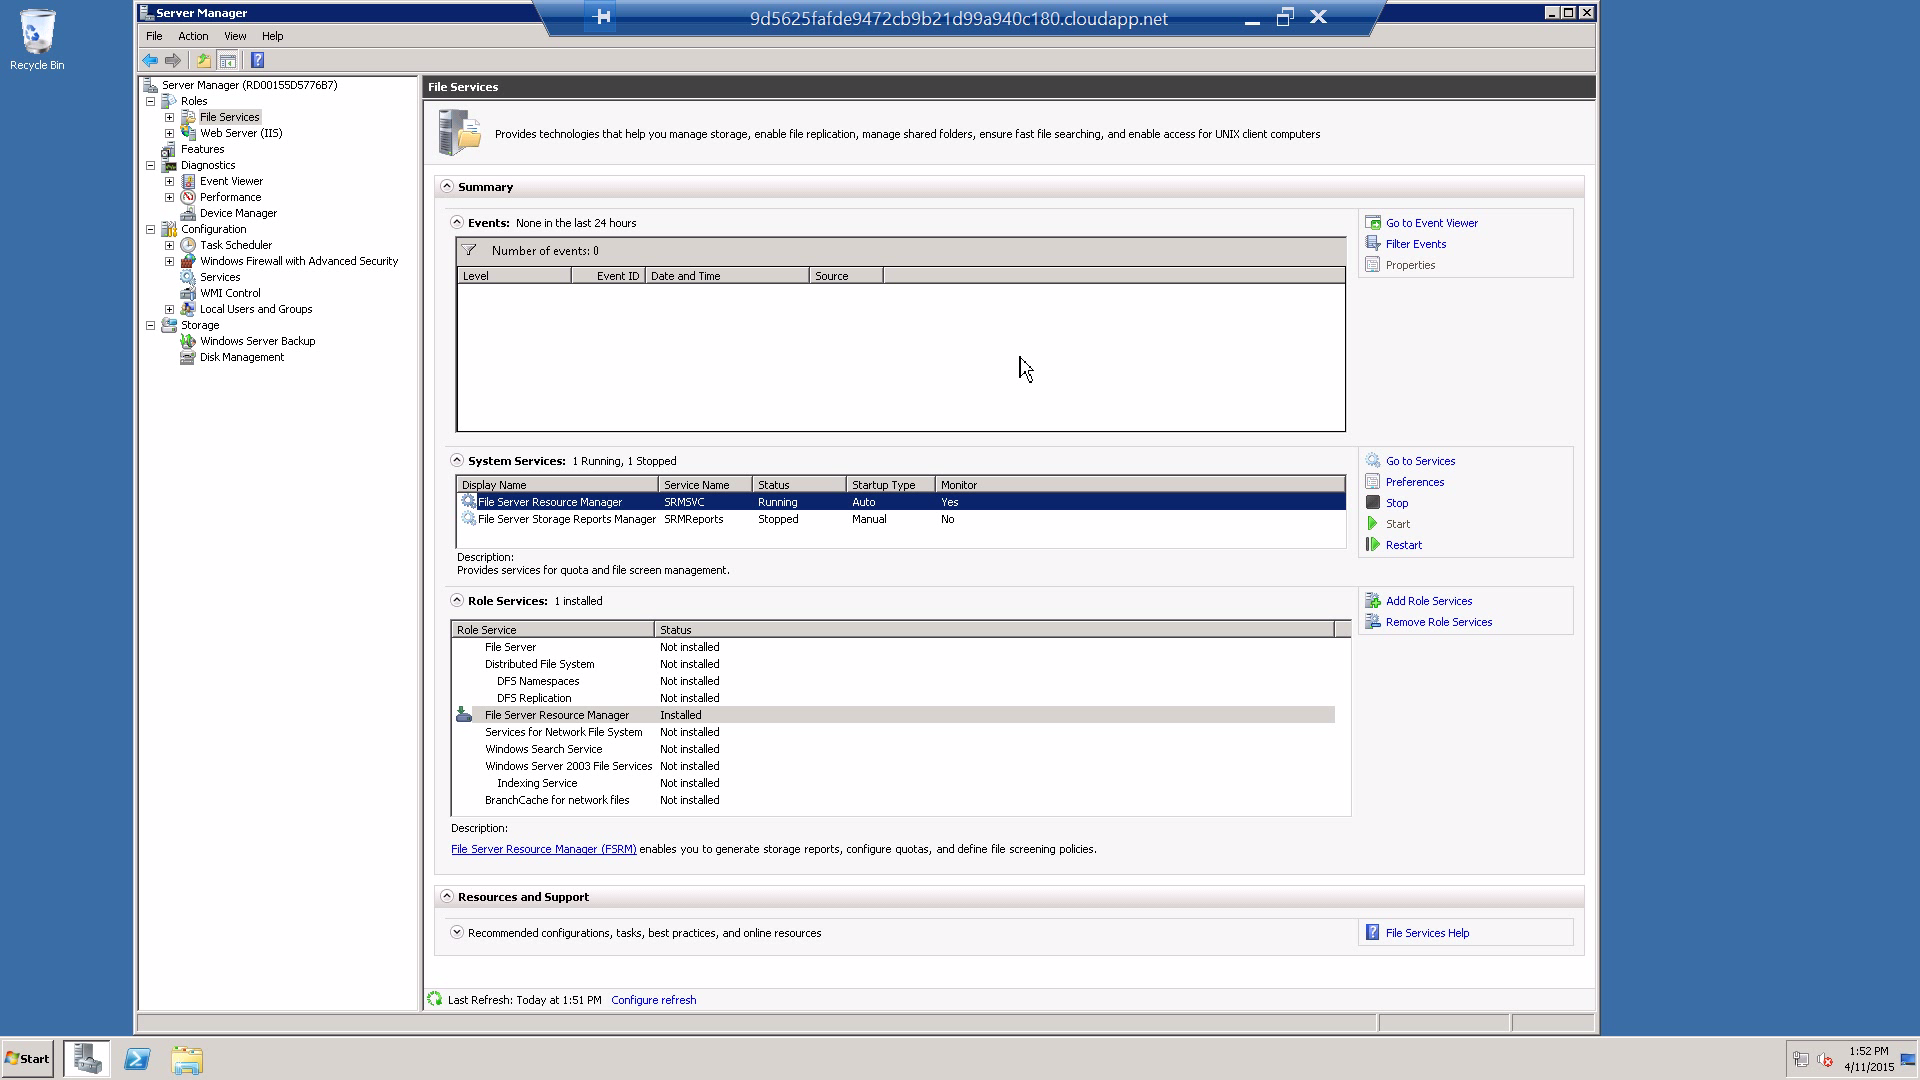Viewport: 1920px width, 1080px height.
Task: Click the File Services tree icon
Action: click(x=188, y=117)
